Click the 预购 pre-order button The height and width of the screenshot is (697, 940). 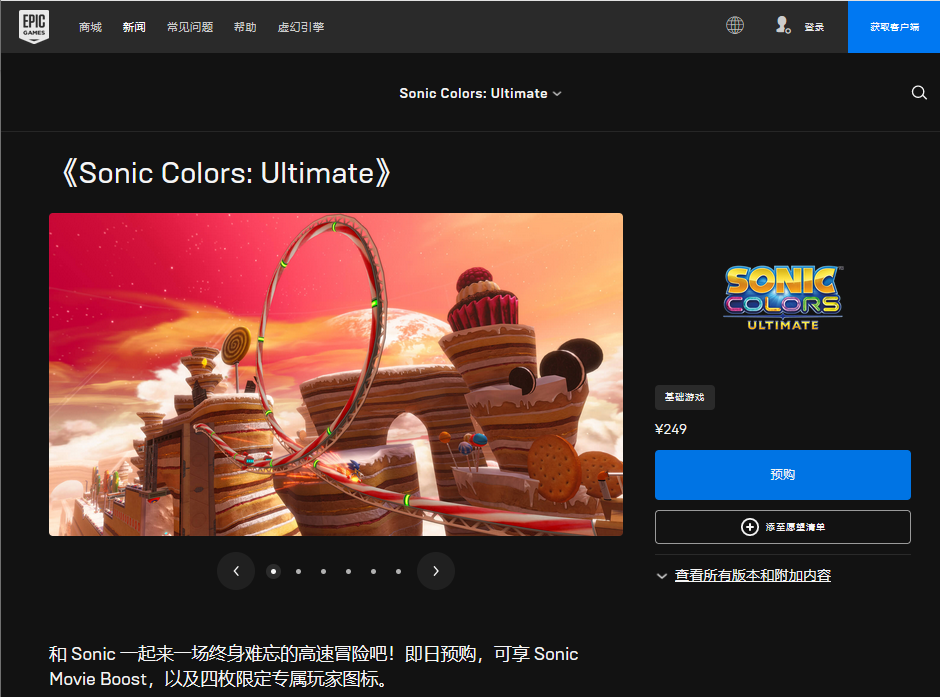pyautogui.click(x=782, y=475)
